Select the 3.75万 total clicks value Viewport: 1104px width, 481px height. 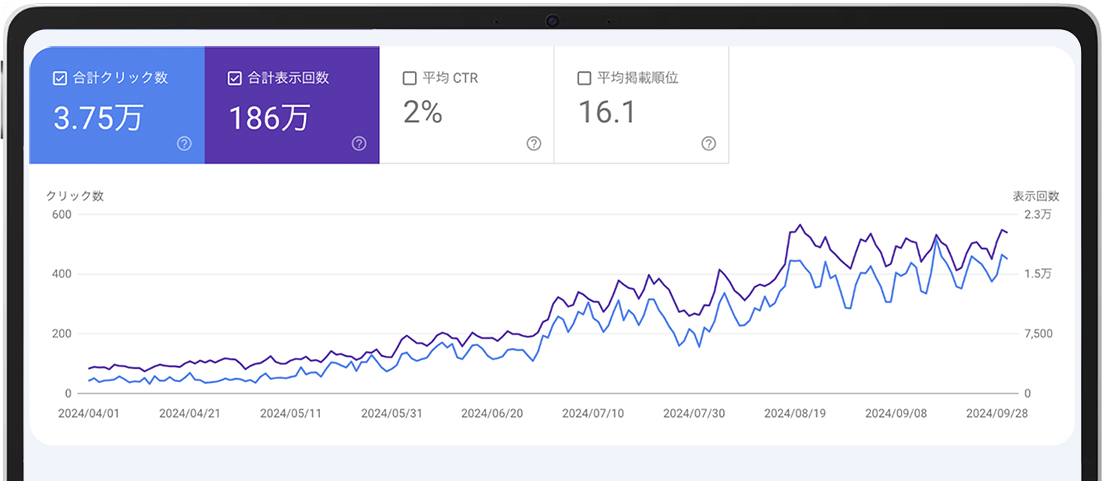pos(98,118)
